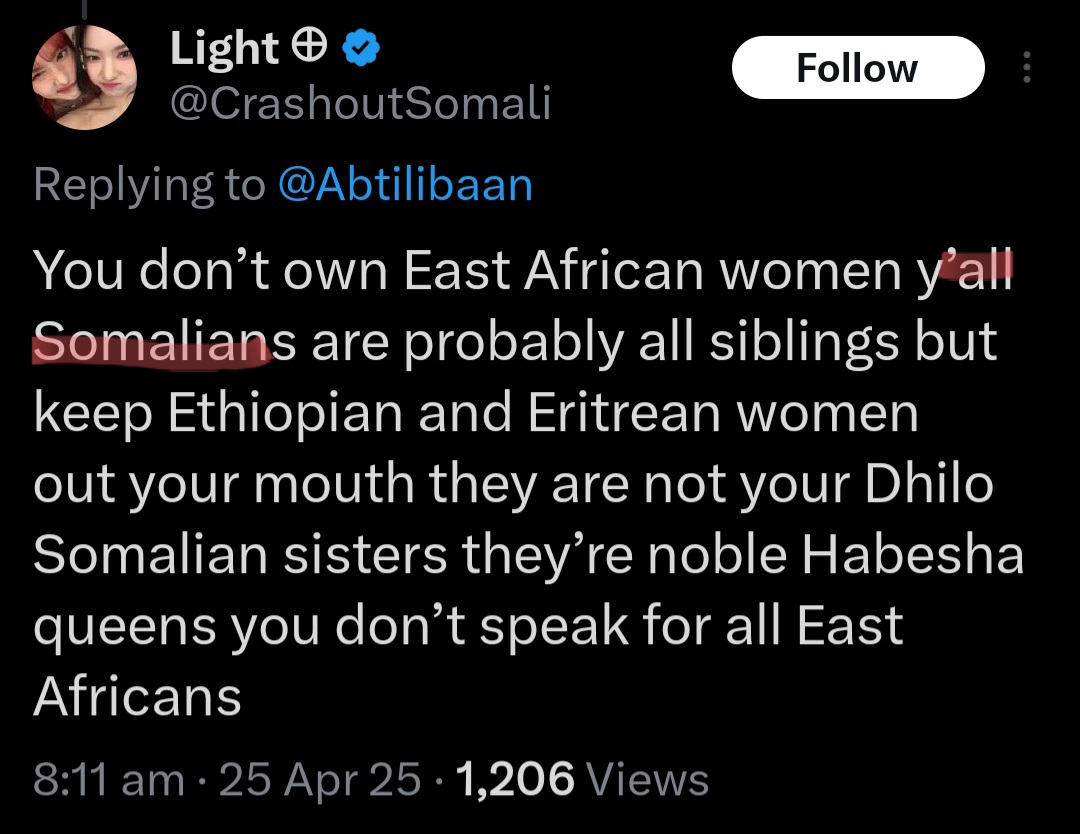Click the display name Light
The height and width of the screenshot is (834, 1080).
point(224,49)
